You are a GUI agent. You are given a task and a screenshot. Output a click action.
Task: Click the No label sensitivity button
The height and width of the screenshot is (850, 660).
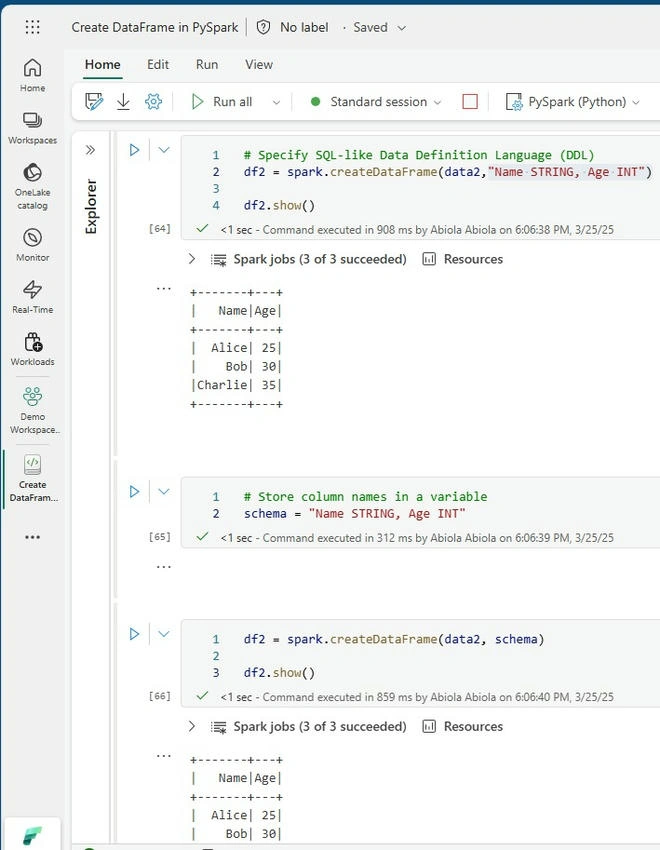(x=304, y=27)
